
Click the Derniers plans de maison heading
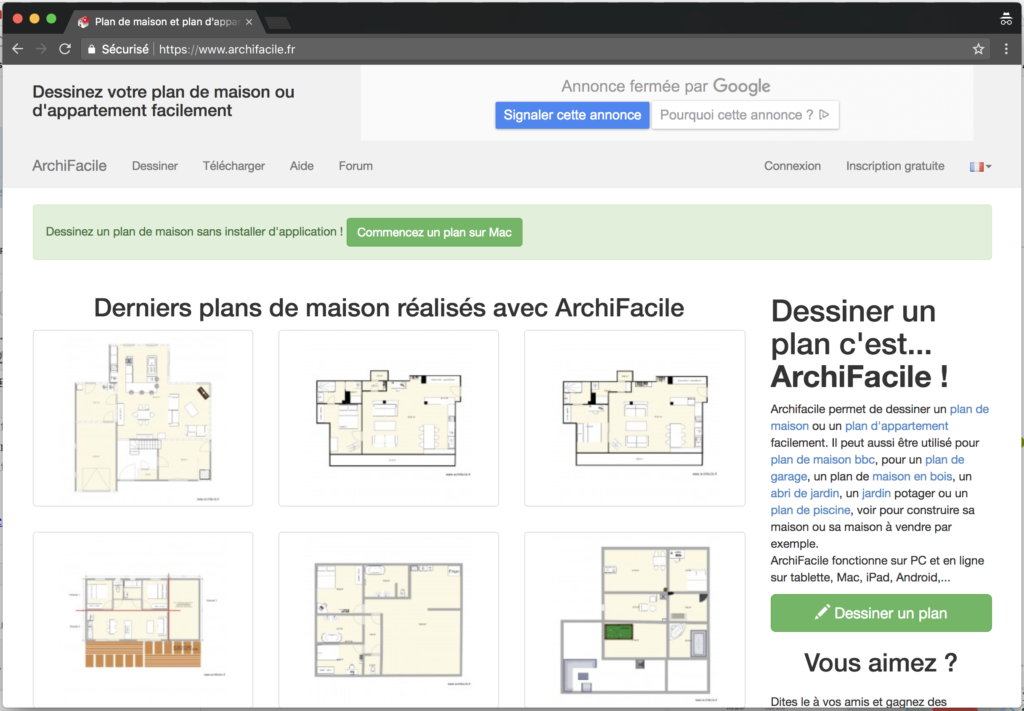pyautogui.click(x=389, y=308)
